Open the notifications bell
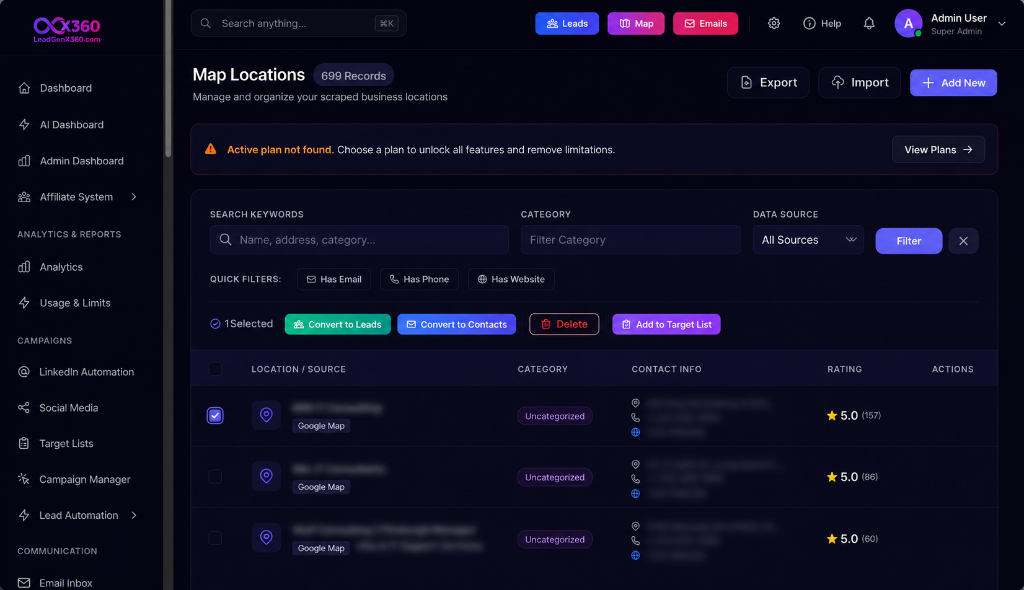 click(869, 24)
